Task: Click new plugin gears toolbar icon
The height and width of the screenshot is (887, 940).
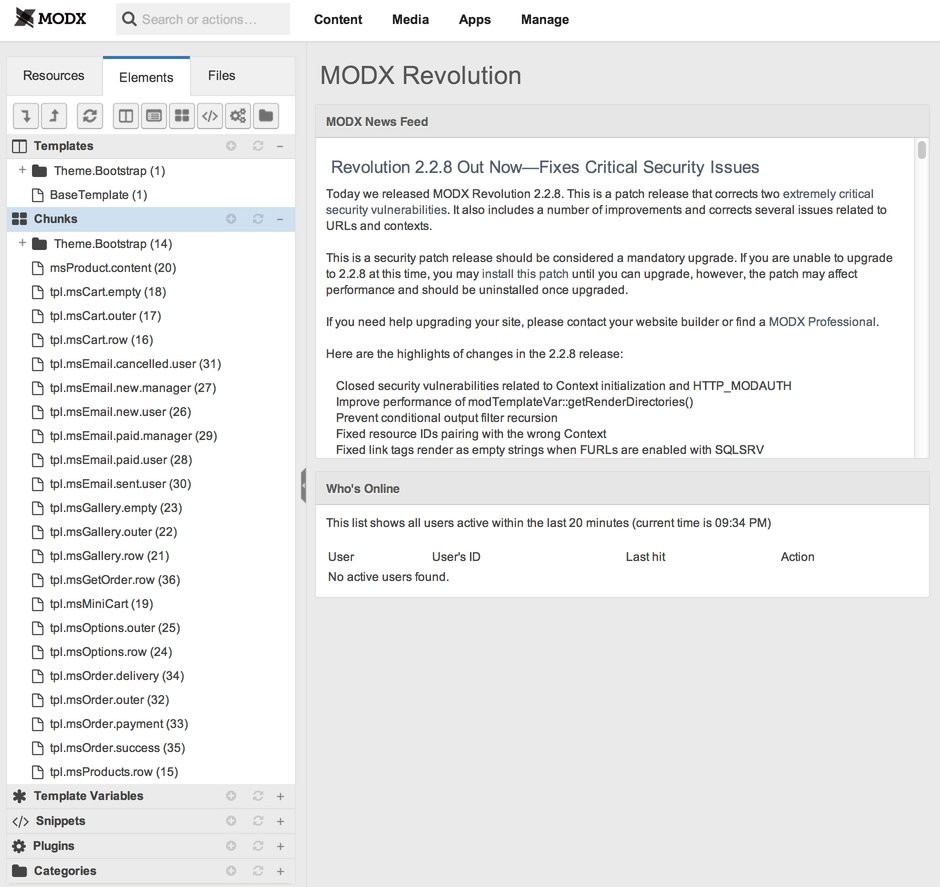Action: pos(238,116)
